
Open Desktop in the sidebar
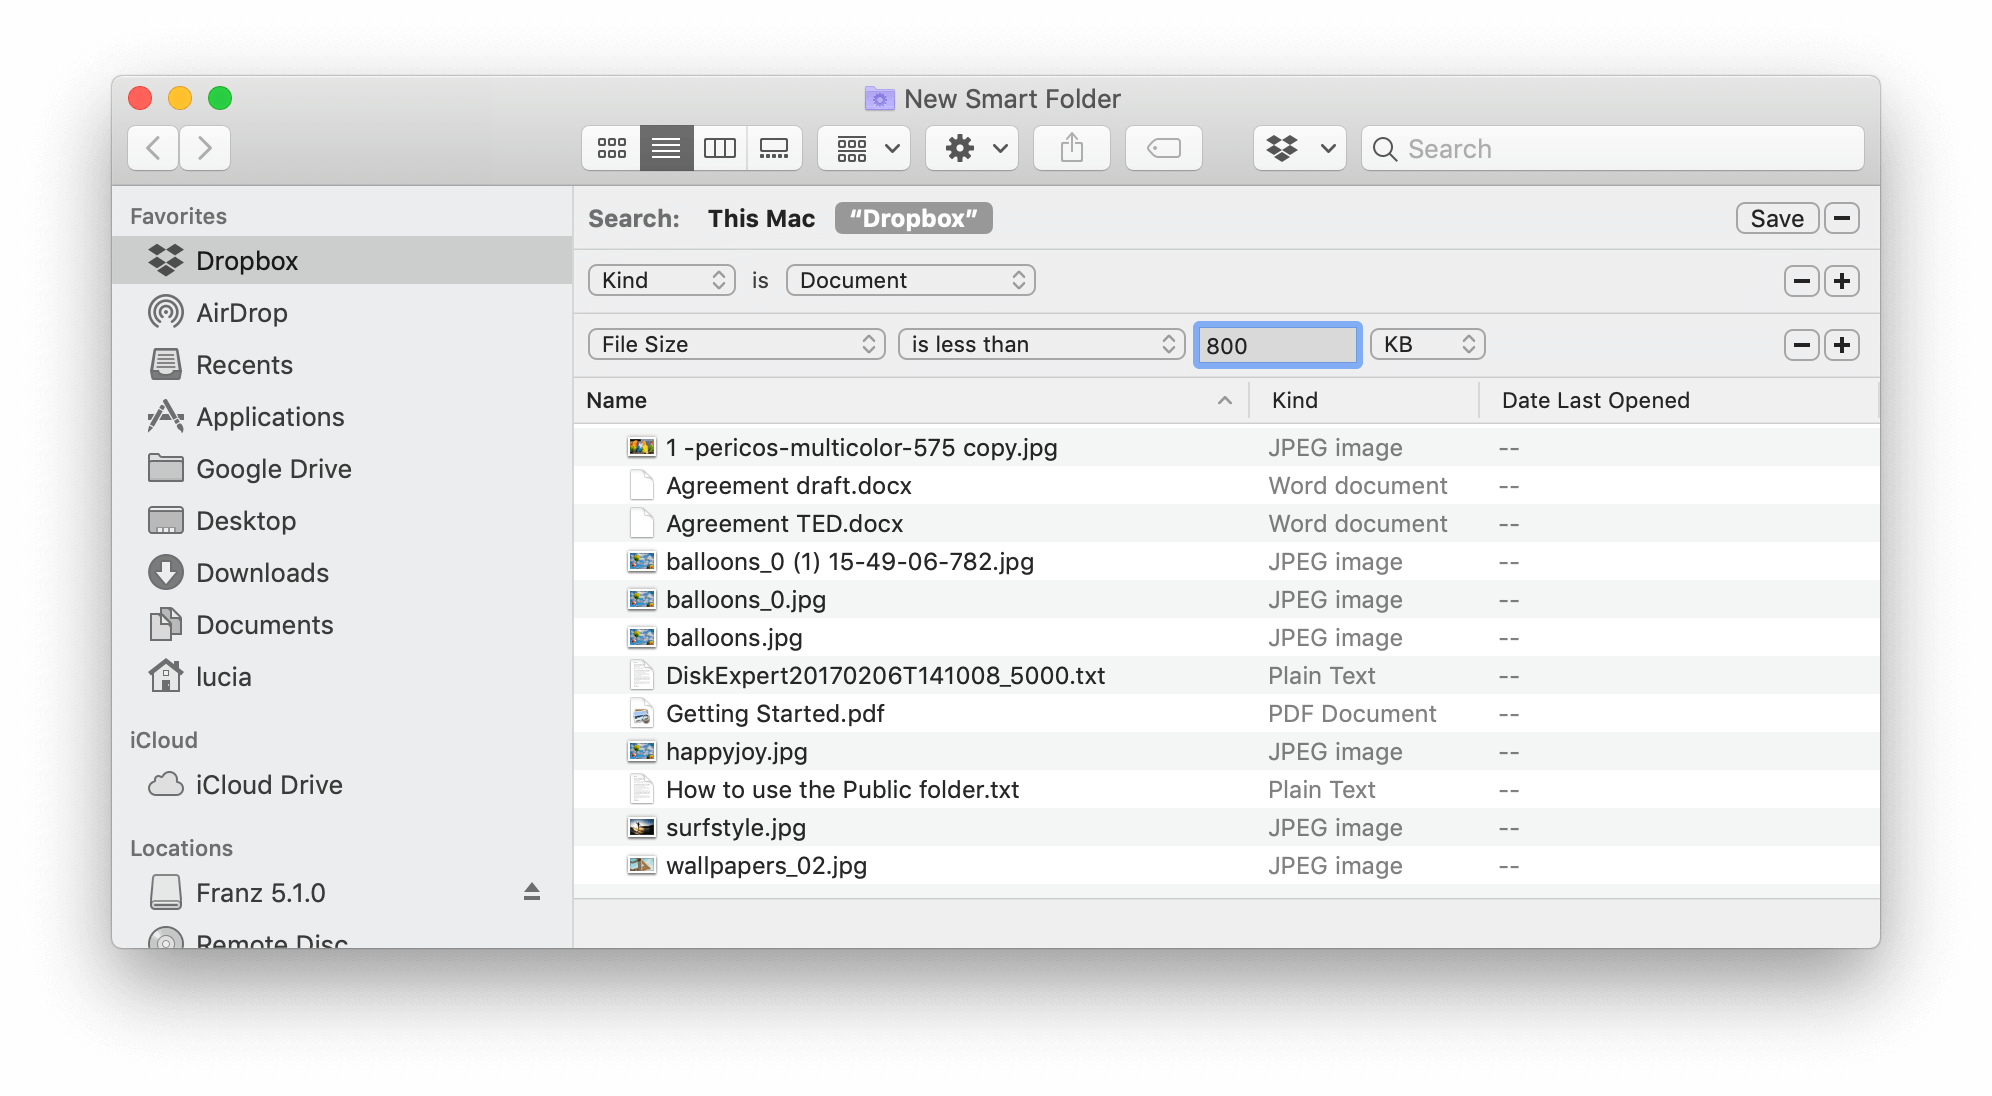tap(342, 521)
